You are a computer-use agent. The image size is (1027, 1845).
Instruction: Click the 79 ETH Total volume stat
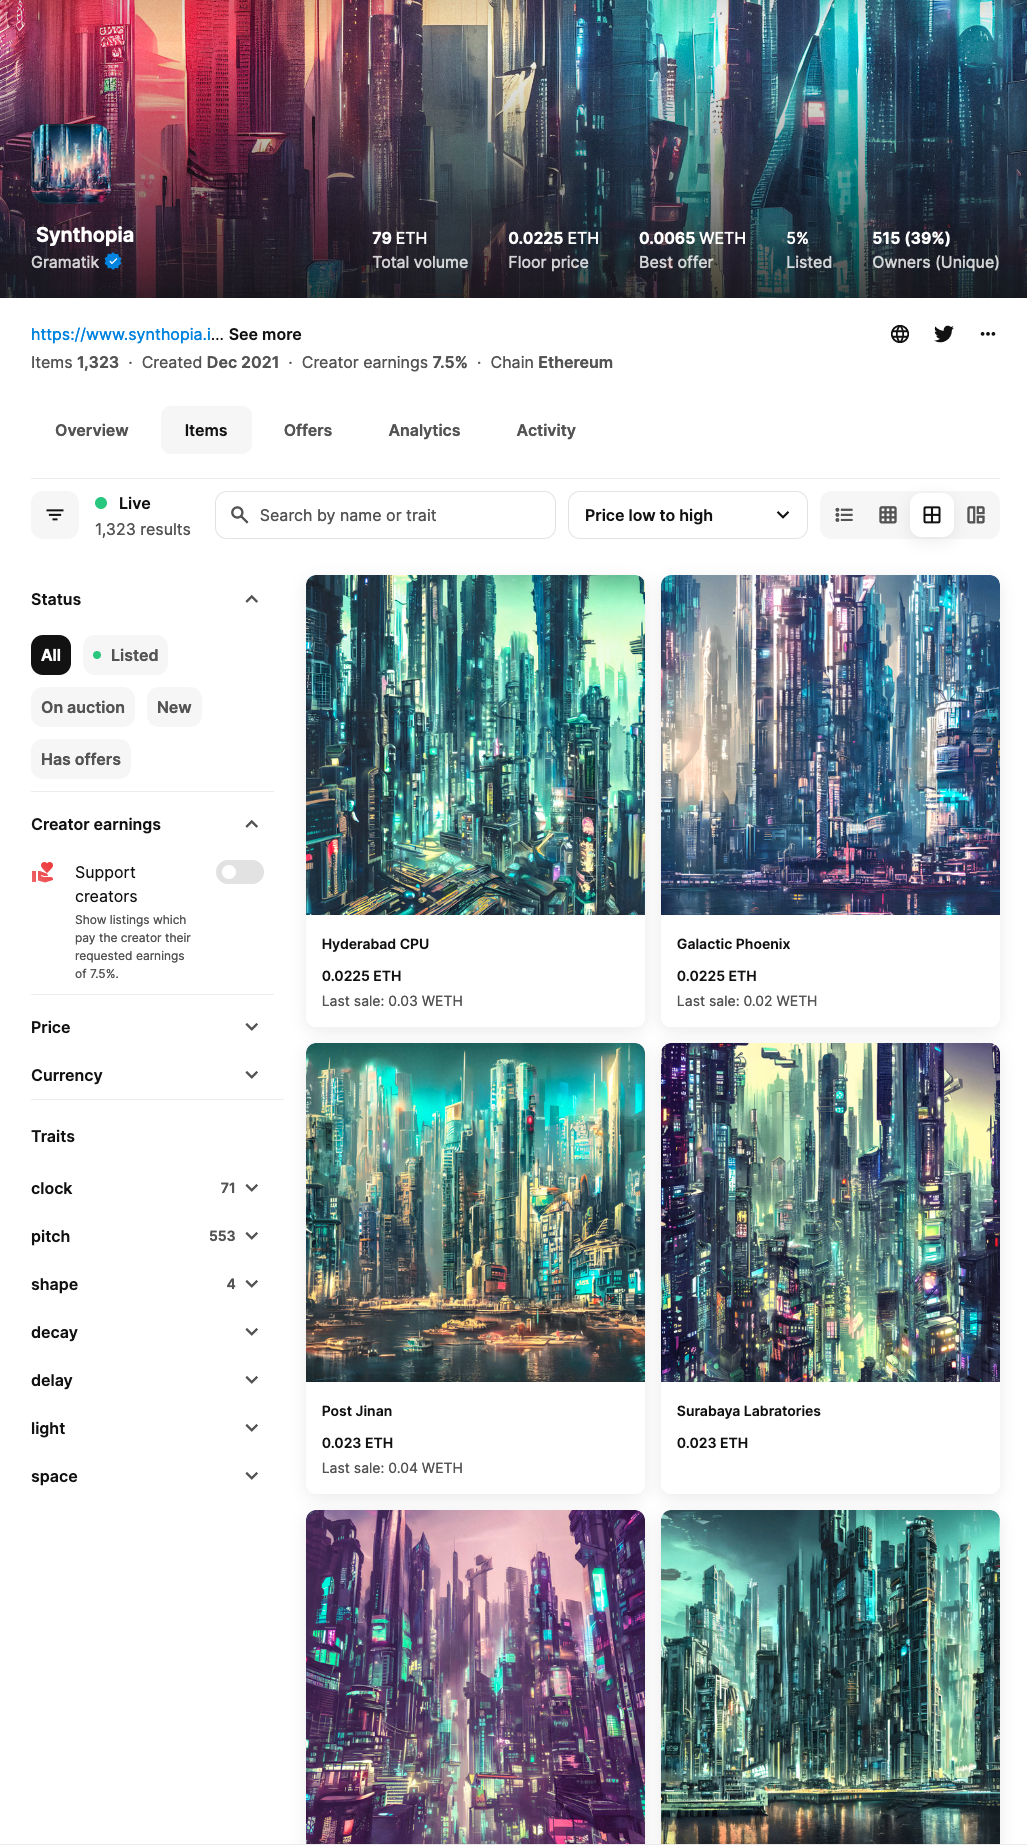[x=420, y=250]
